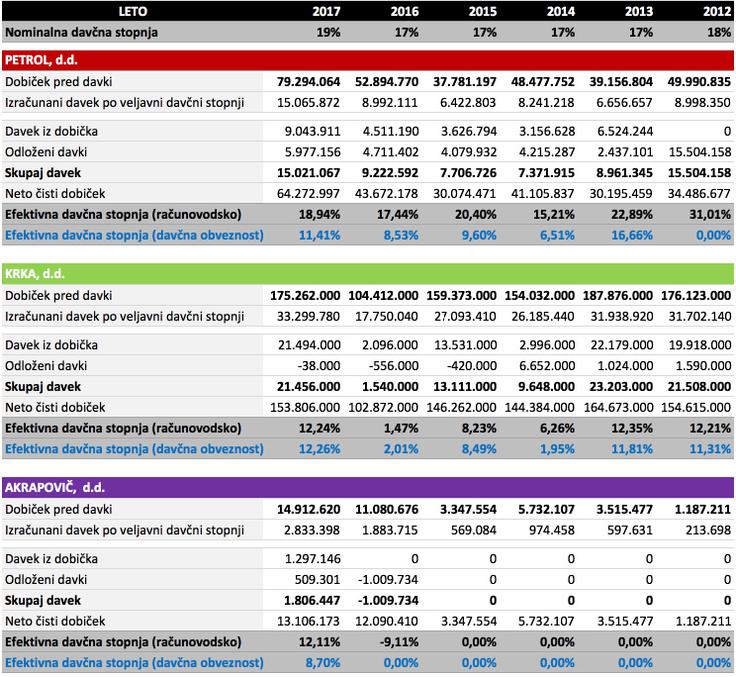
Task: Select Krka effective rate 1,47%
Action: [x=401, y=428]
